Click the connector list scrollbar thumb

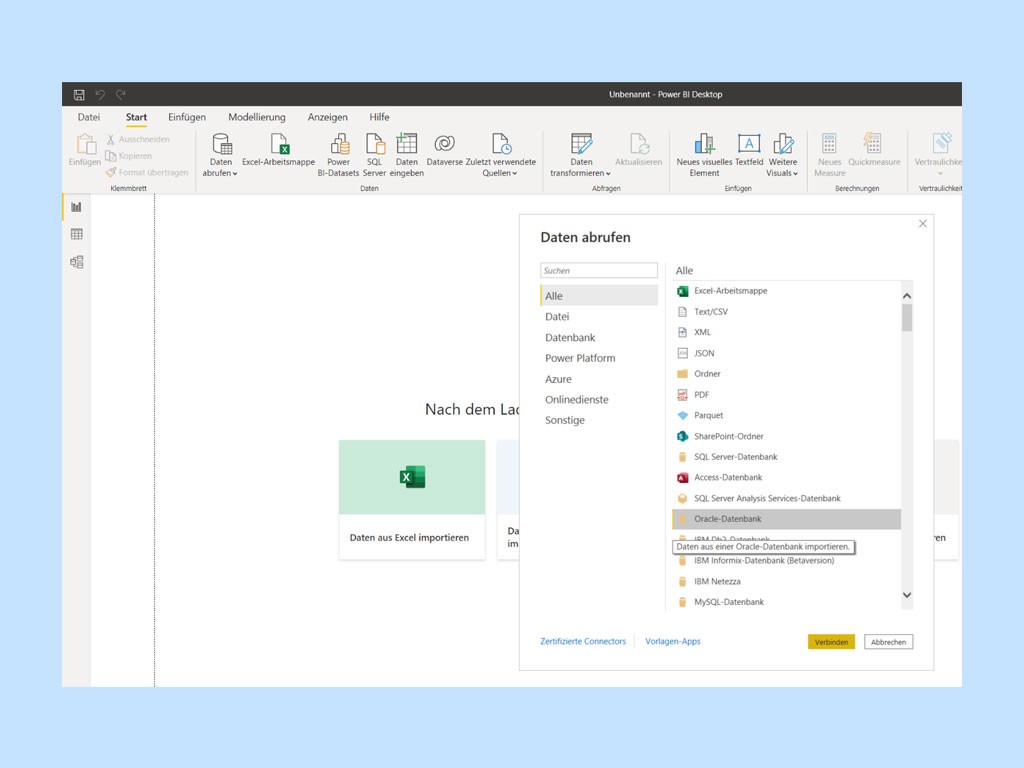point(907,317)
